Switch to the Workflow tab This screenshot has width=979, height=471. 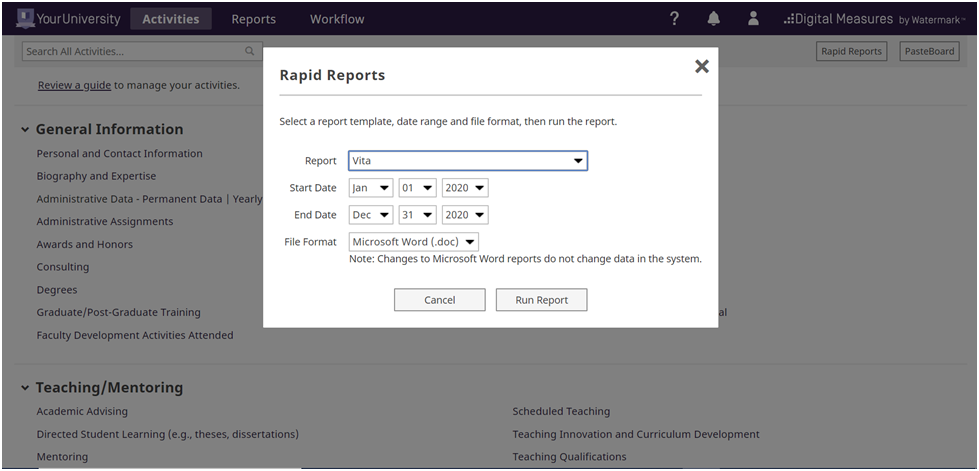point(337,19)
